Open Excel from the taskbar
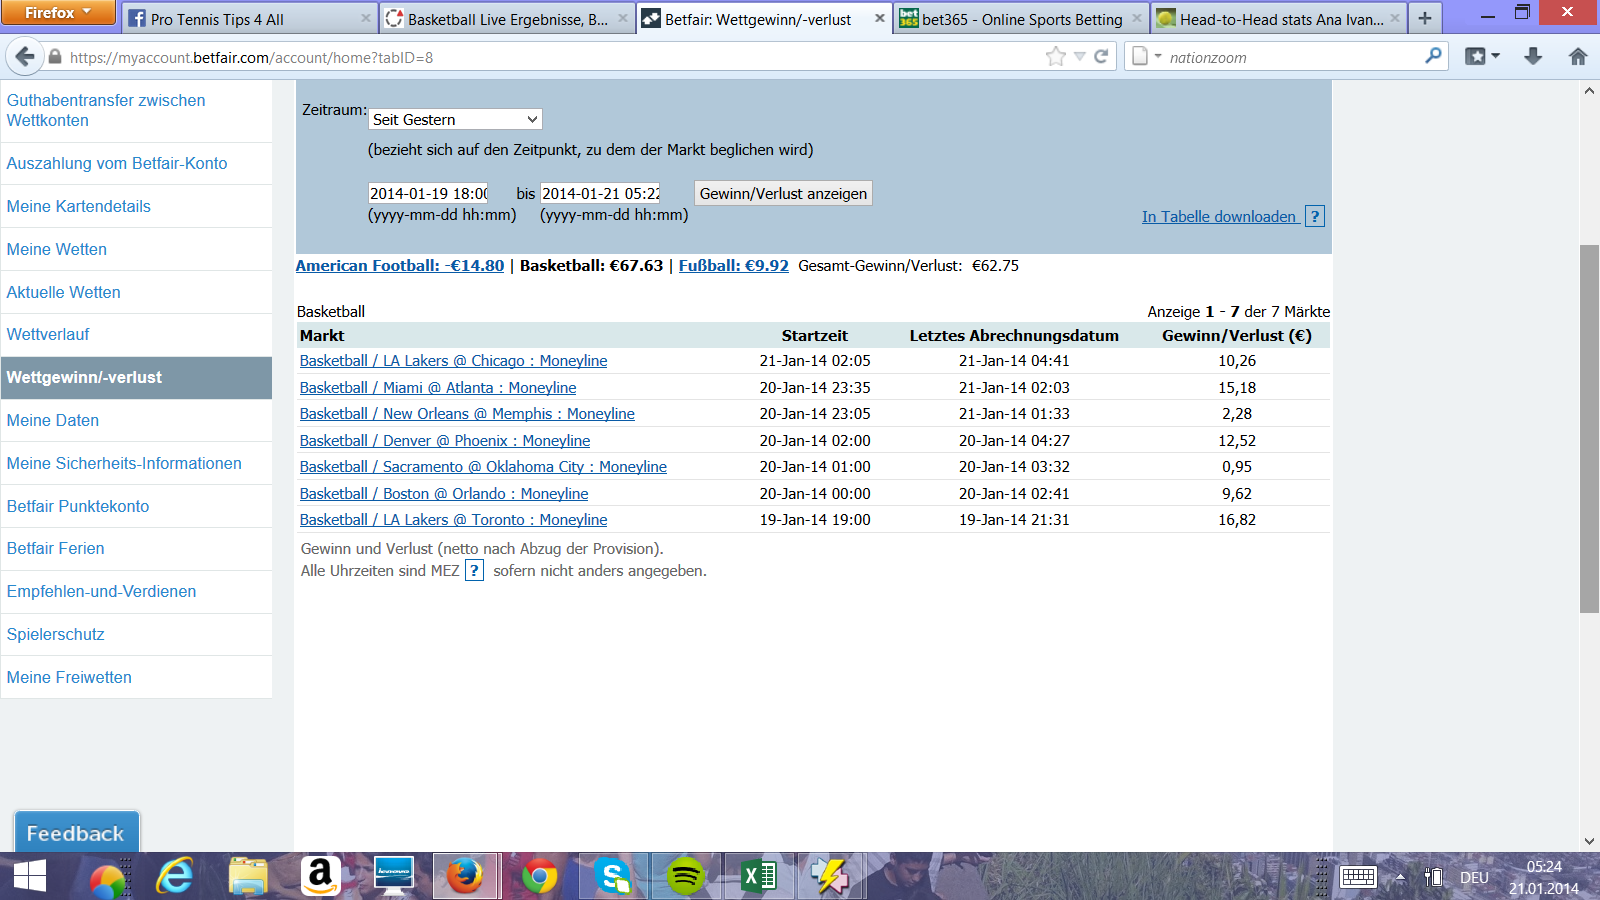Screen dimensions: 1600x900 (x=758, y=877)
